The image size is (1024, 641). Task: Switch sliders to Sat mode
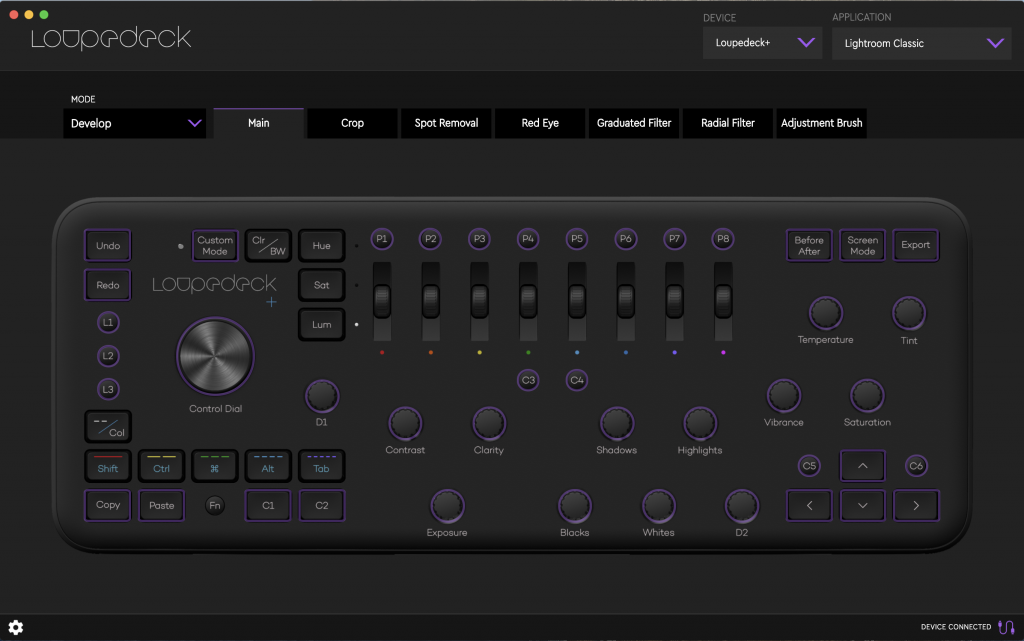coord(321,285)
